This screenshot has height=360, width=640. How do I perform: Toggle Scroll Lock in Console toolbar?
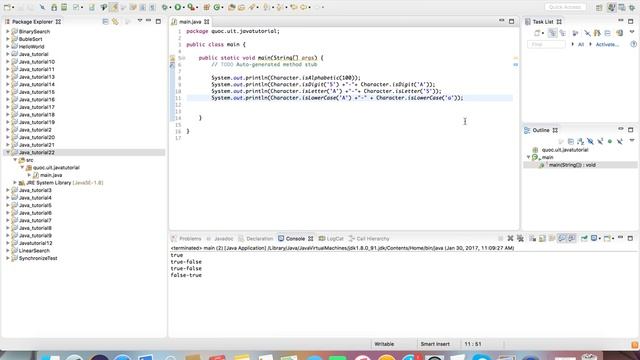pyautogui.click(x=542, y=238)
